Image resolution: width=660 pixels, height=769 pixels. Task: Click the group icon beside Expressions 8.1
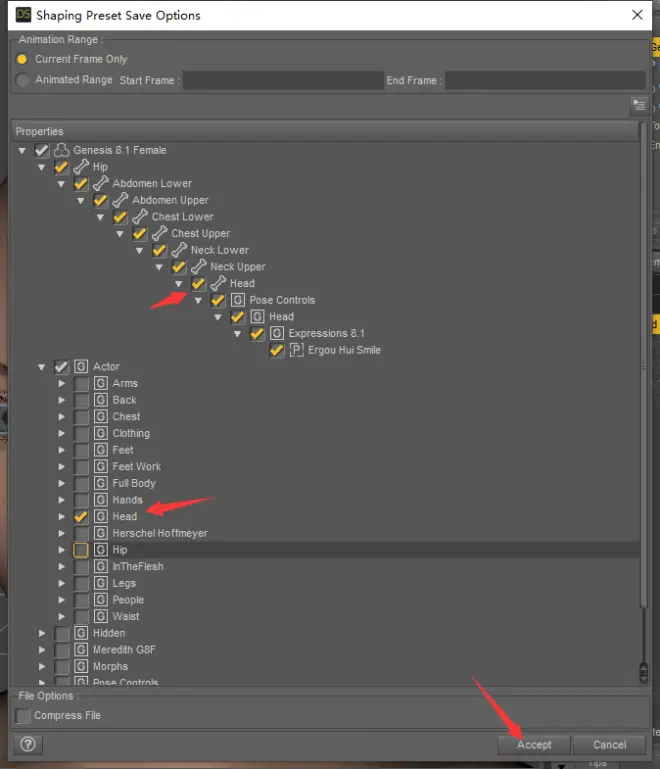click(x=277, y=333)
